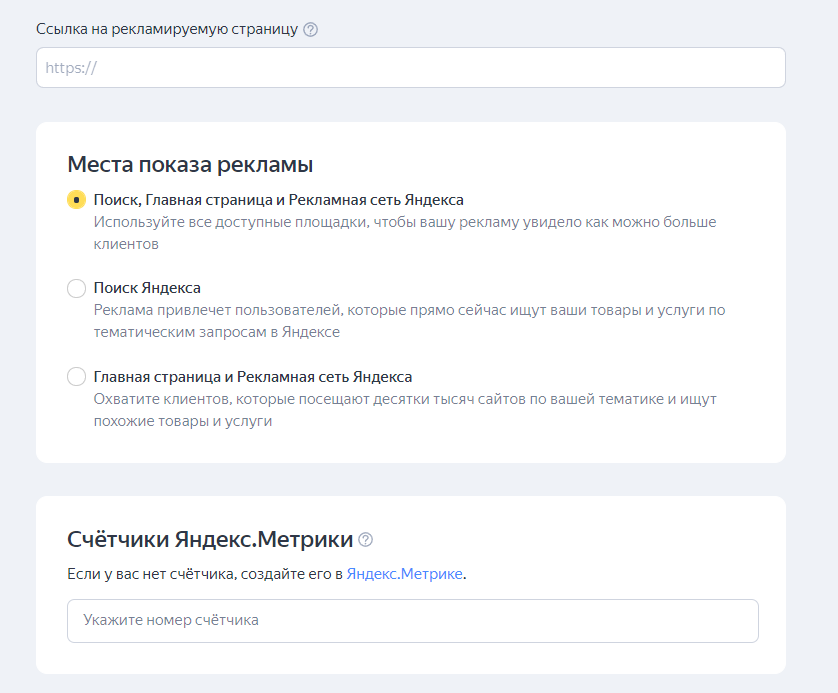This screenshot has height=693, width=838.
Task: Select Главная страница и Рекламная сеть Яндекса
Action: tap(76, 377)
